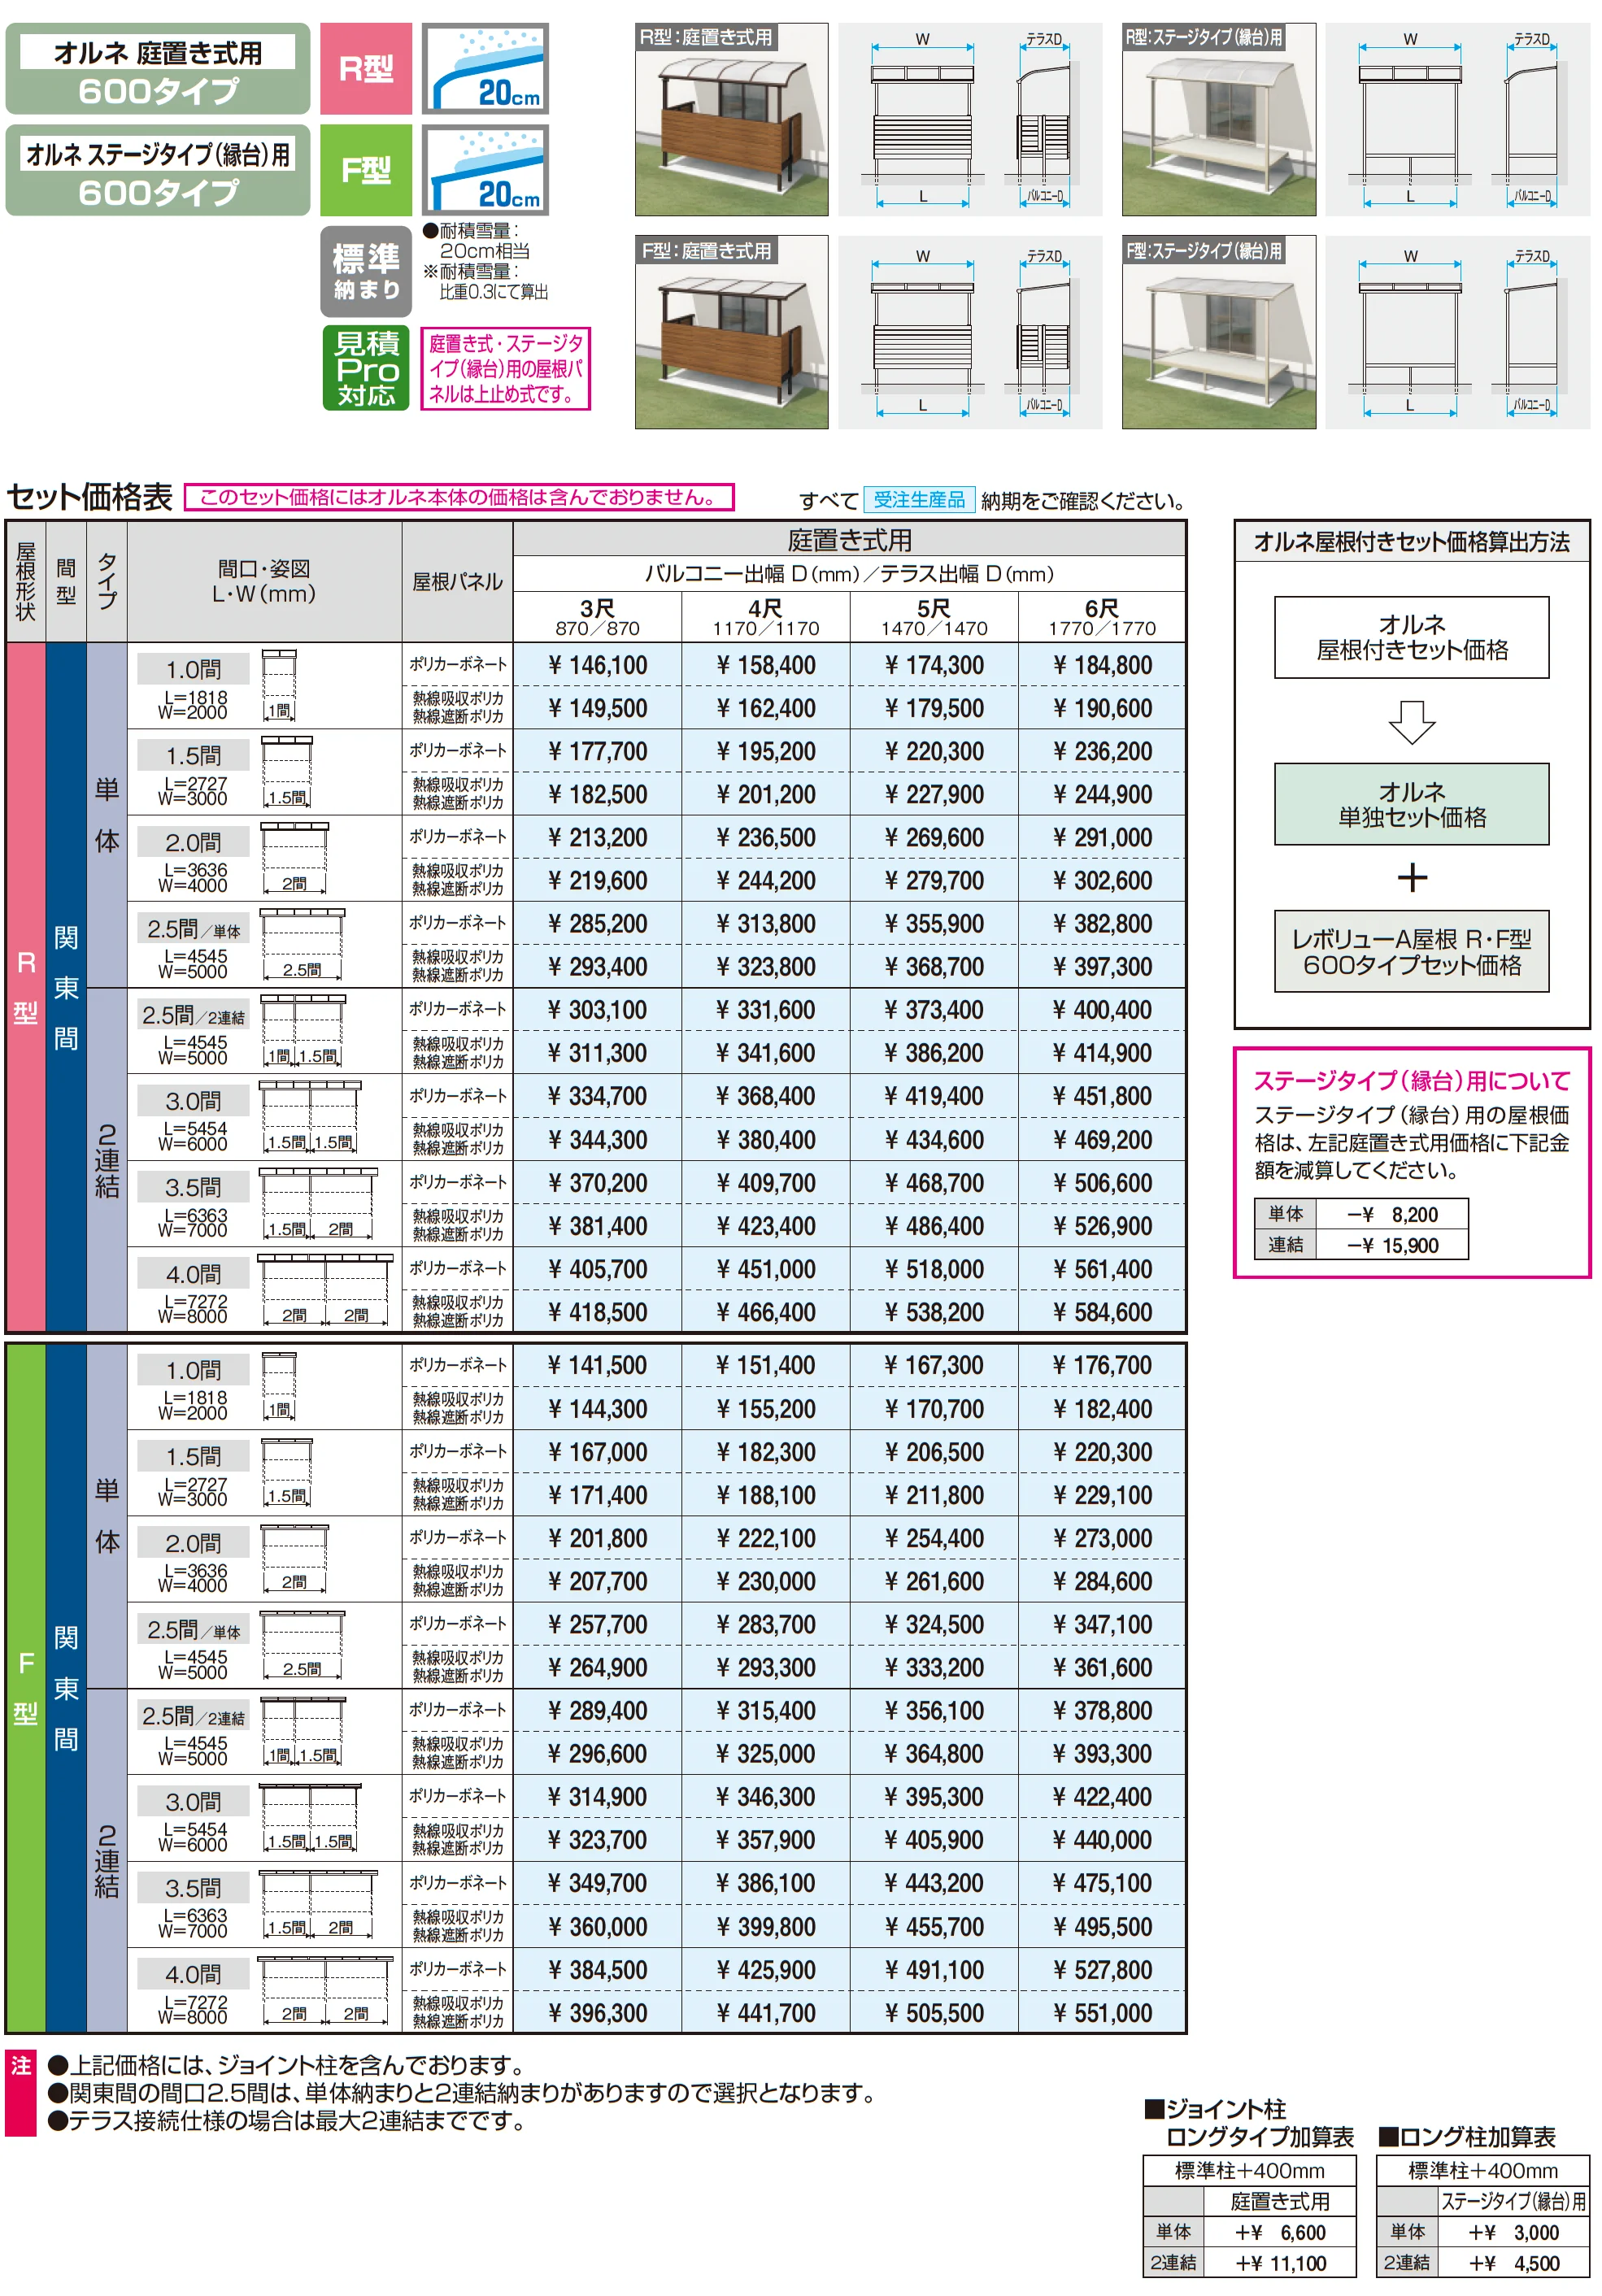1602x2296 pixels.
Task: Select the 3尺 870/870 column header
Action: click(597, 617)
